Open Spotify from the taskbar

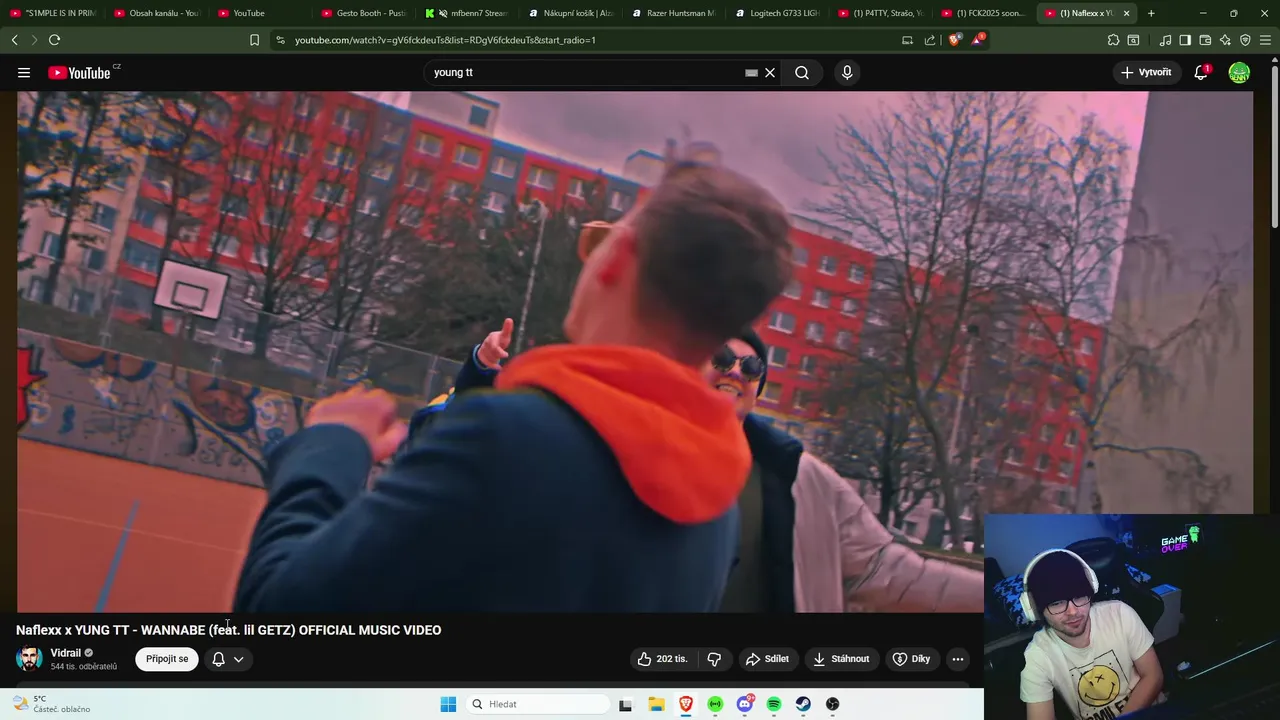tap(774, 704)
